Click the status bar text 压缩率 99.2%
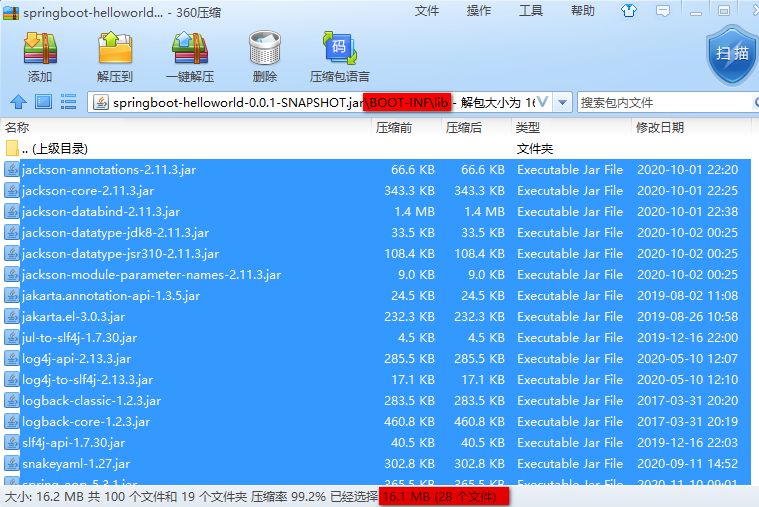This screenshot has height=507, width=759. 288,496
